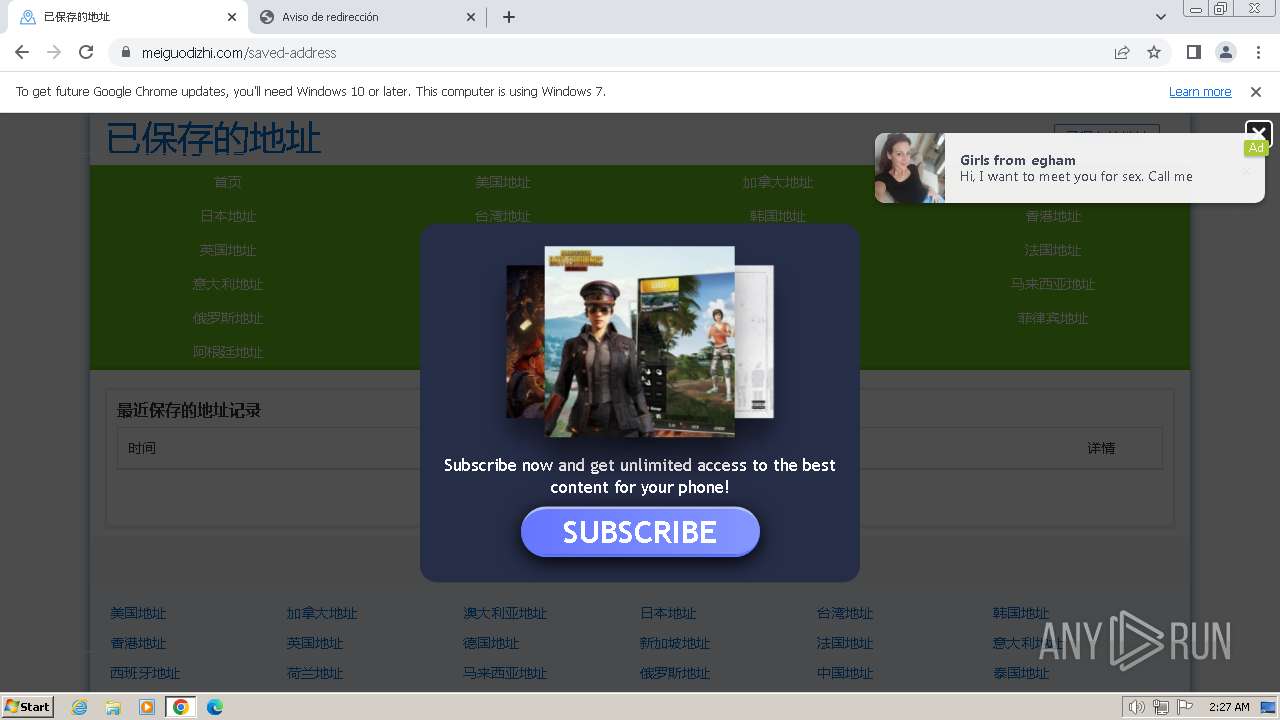This screenshot has width=1280, height=720.
Task: Close the ad popup overlay
Action: (x=1258, y=132)
